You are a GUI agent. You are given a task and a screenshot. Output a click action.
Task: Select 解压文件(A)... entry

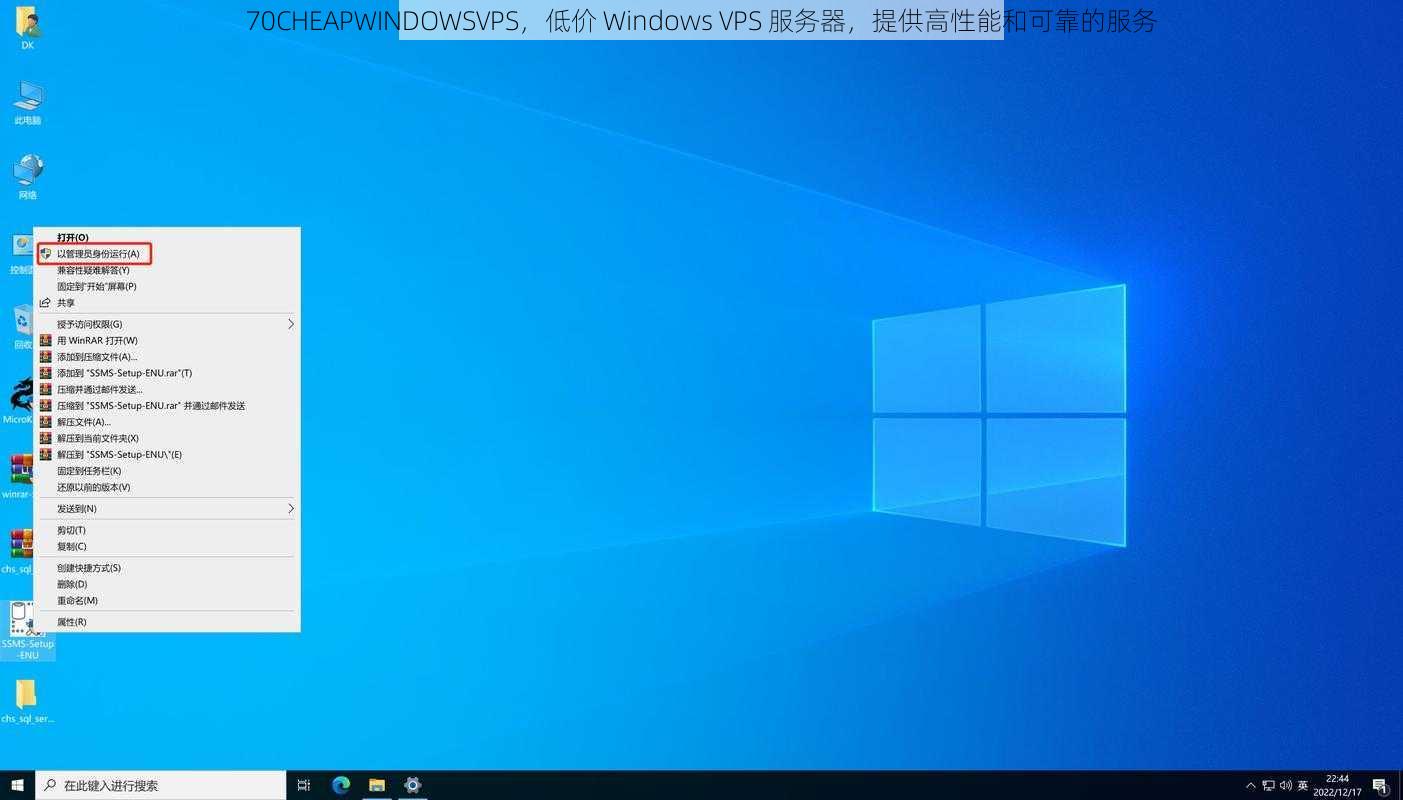[x=167, y=422]
